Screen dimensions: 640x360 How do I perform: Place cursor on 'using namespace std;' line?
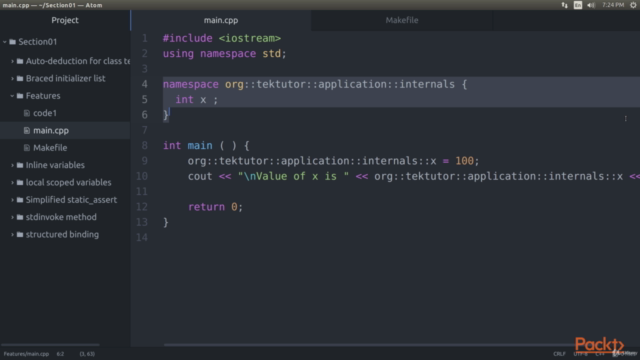pyautogui.click(x=224, y=54)
